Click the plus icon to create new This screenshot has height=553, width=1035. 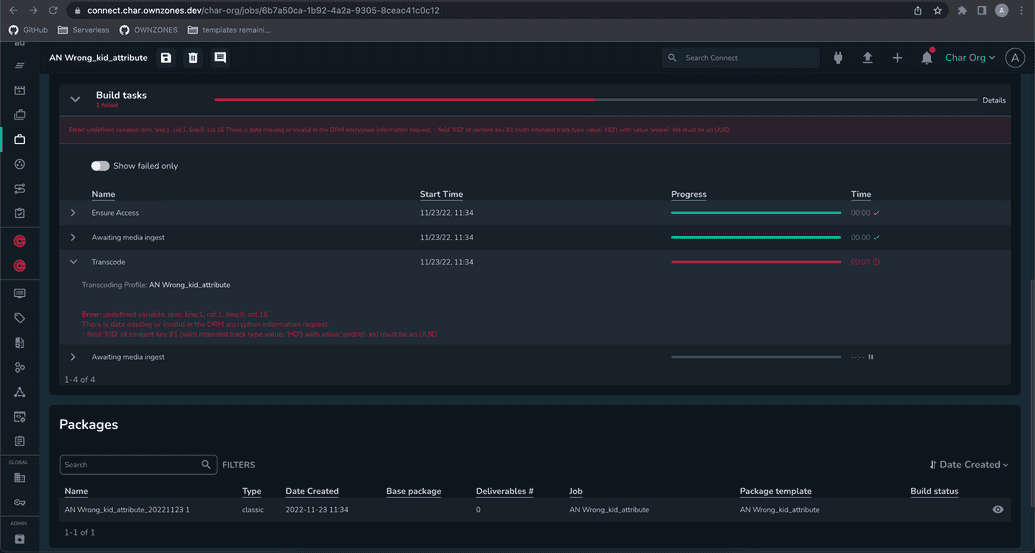point(897,58)
